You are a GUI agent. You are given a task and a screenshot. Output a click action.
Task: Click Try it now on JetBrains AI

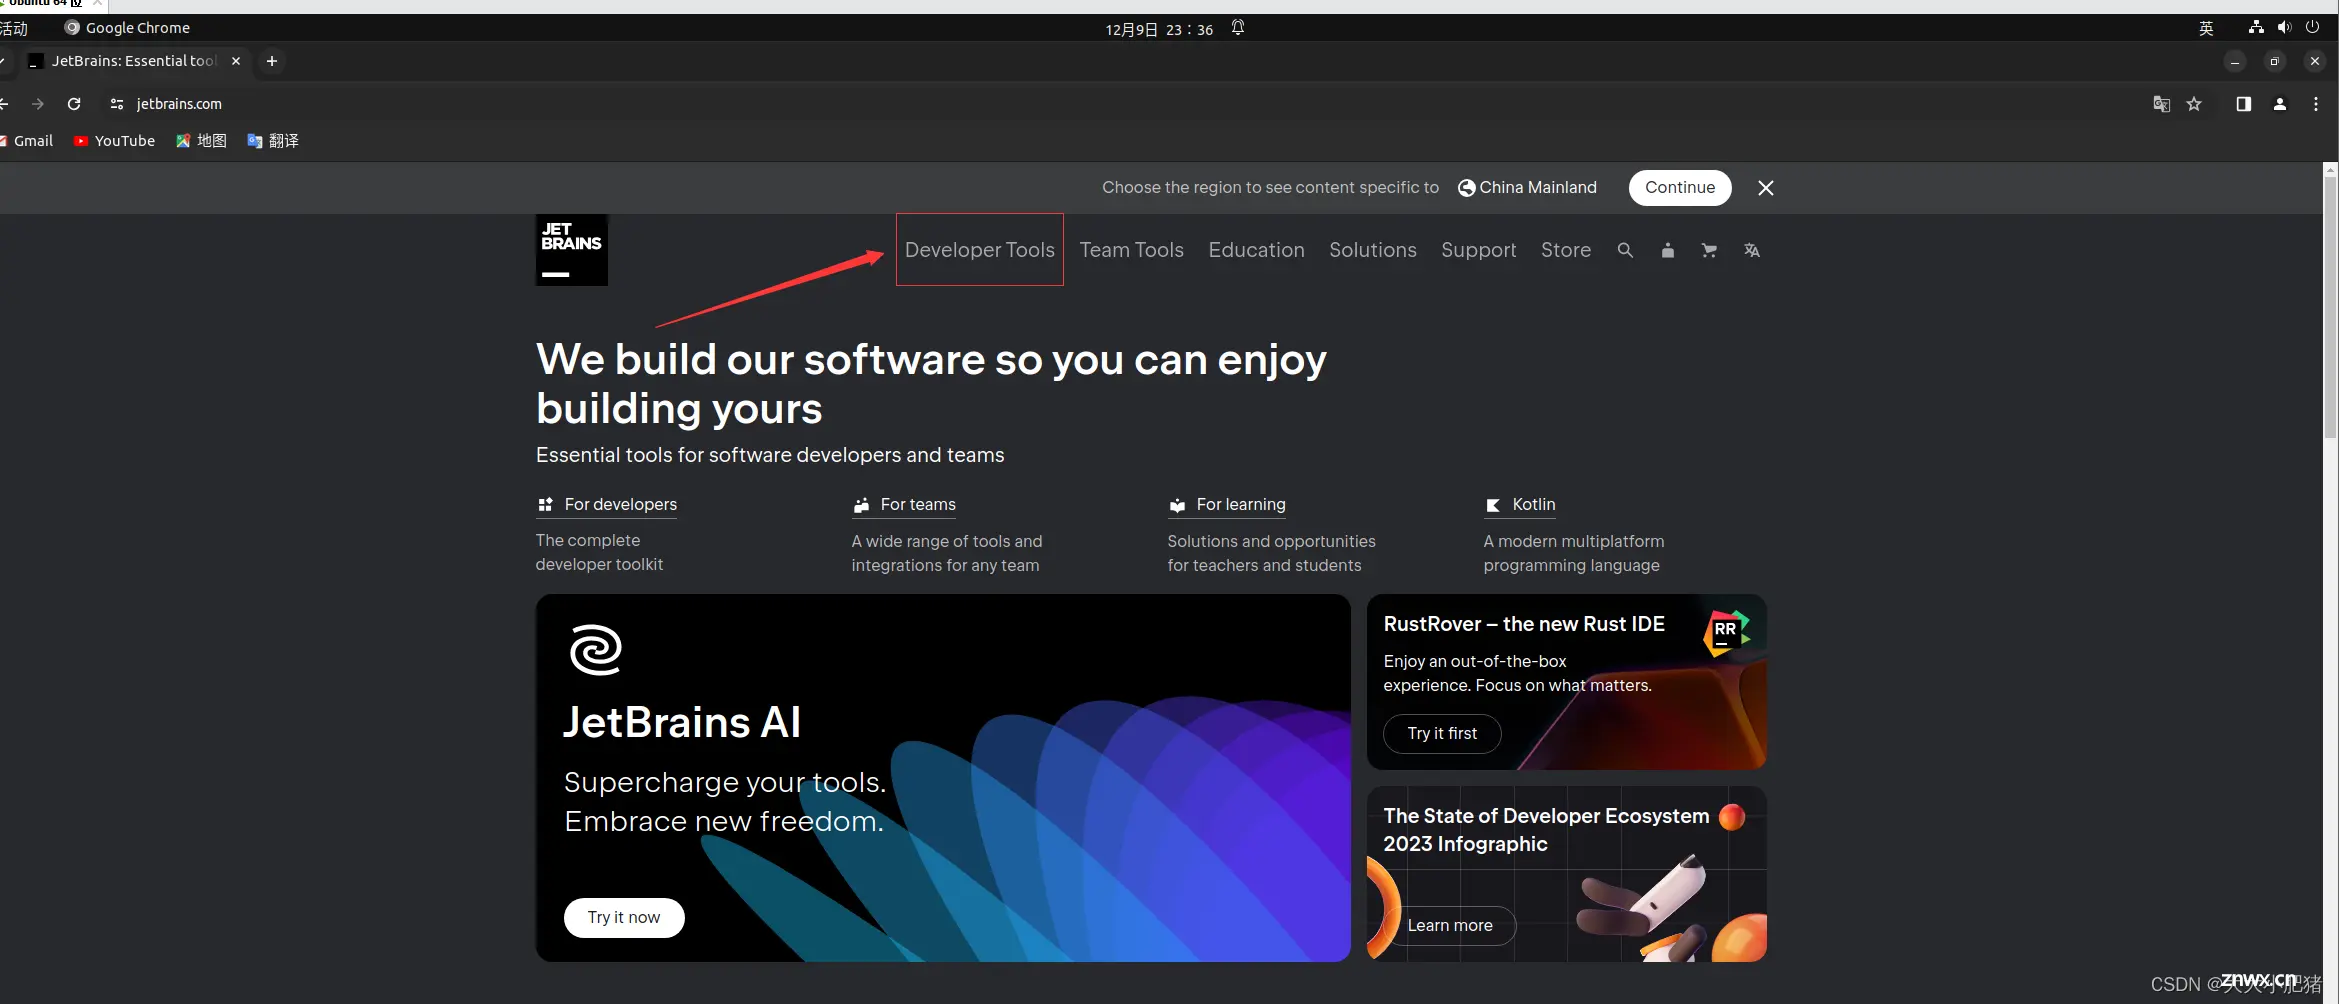(x=624, y=918)
